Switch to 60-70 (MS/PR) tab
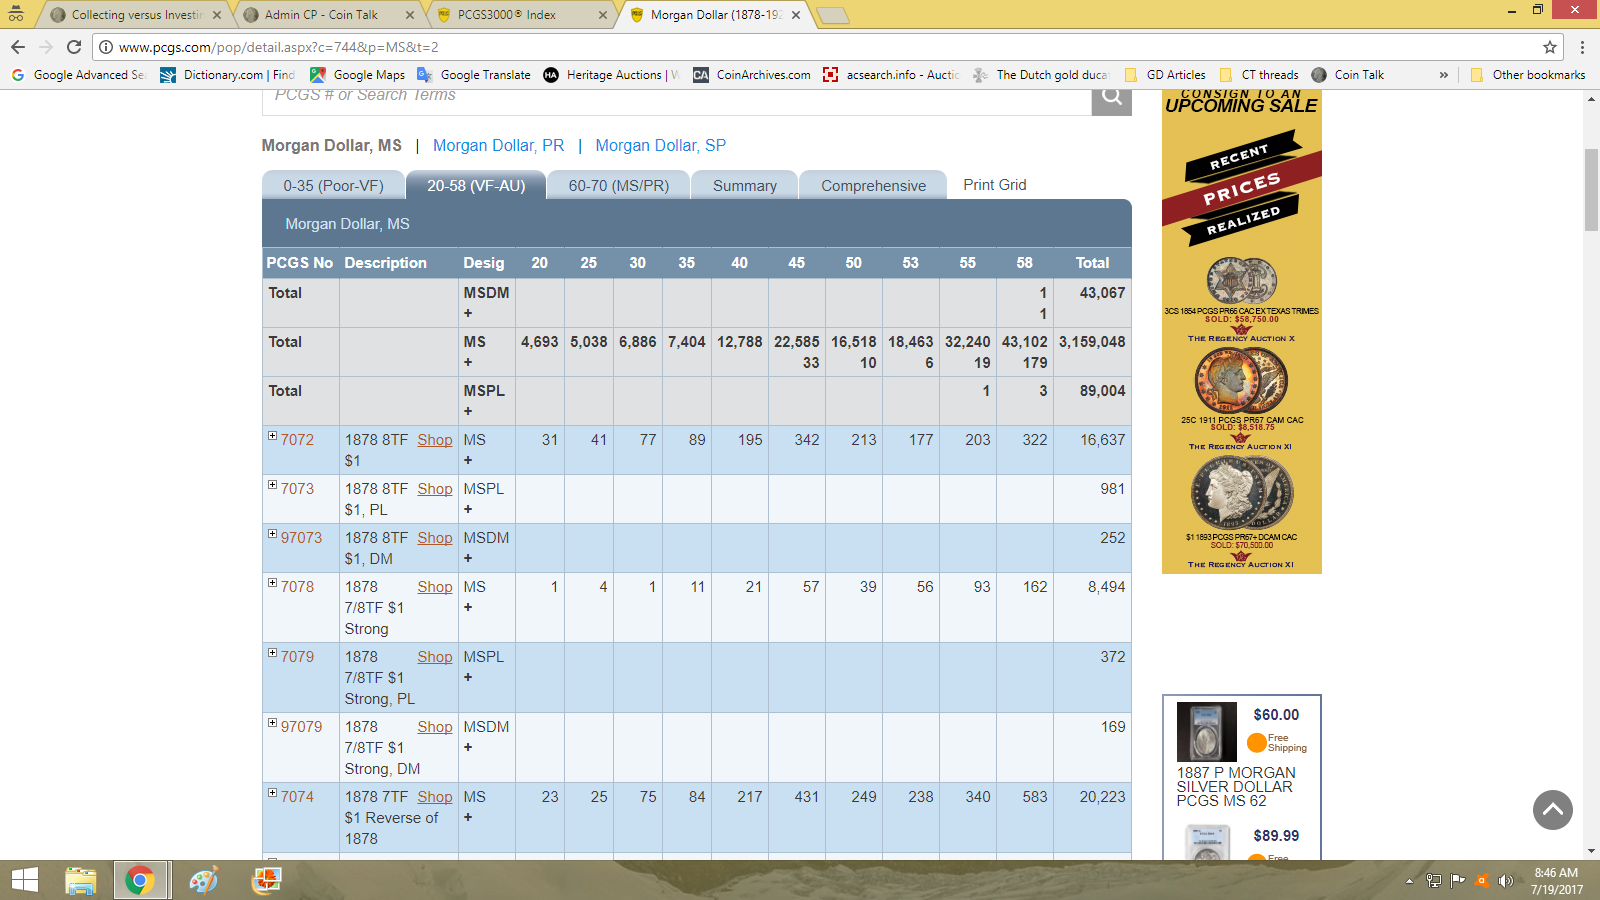Screen dimensions: 1600x900 point(619,185)
